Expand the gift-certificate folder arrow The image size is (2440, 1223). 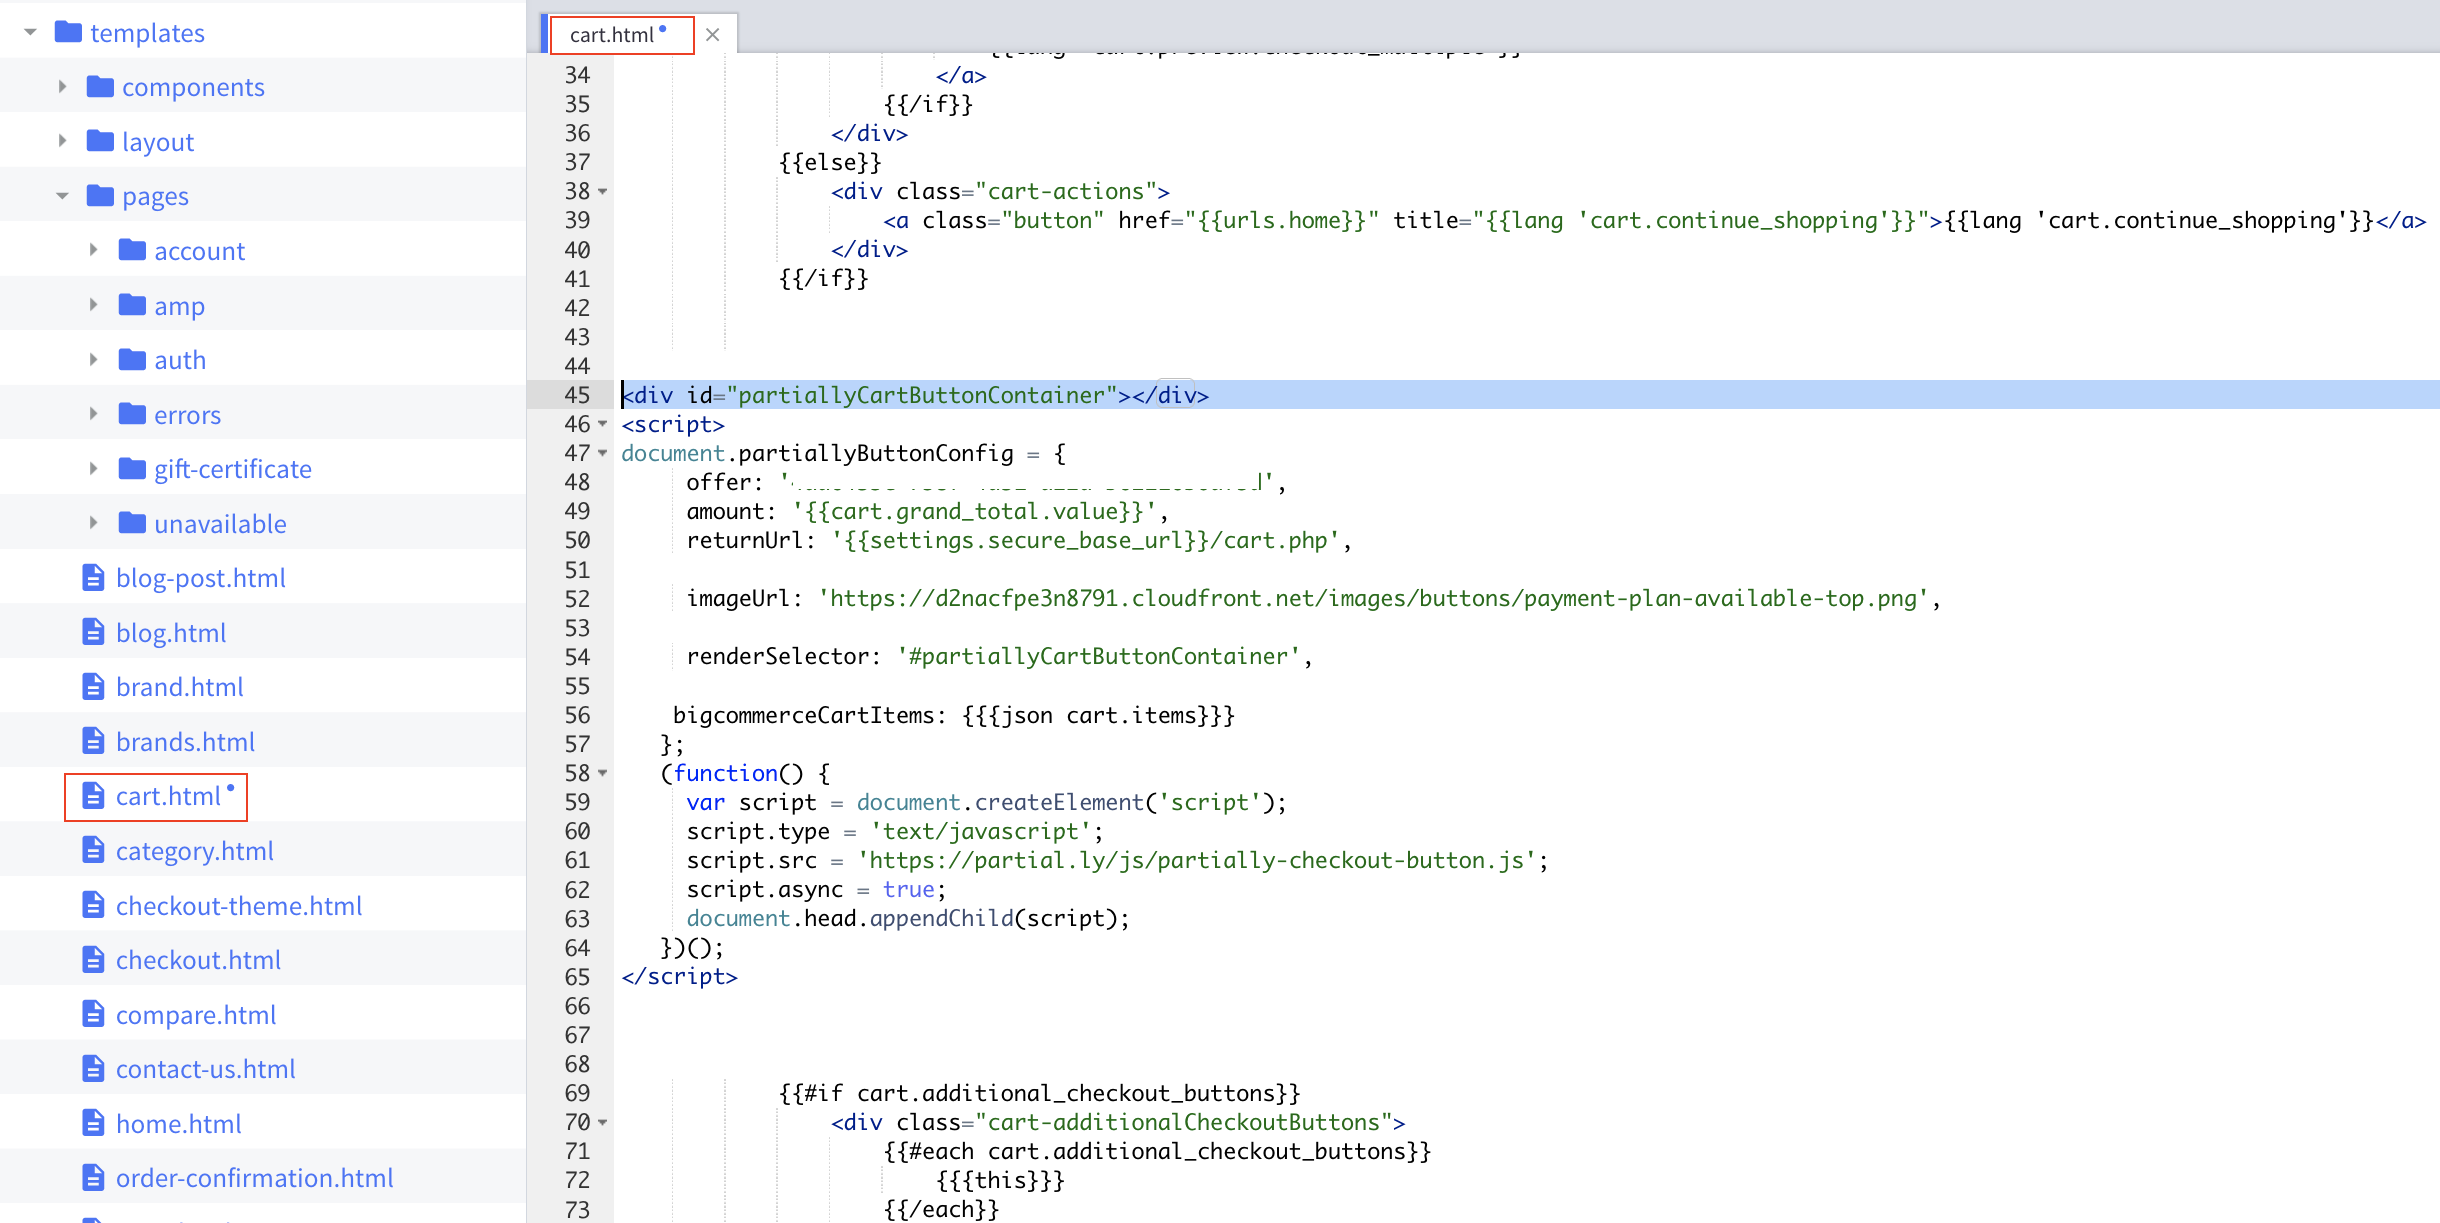pyautogui.click(x=93, y=468)
